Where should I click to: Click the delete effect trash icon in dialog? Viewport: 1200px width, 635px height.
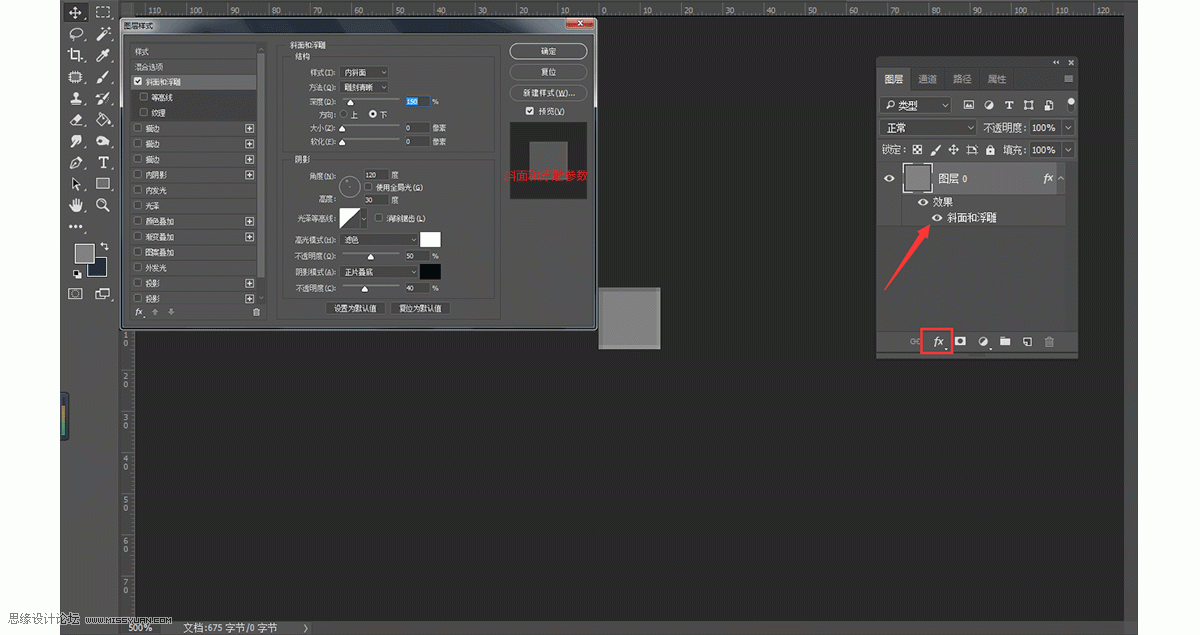click(x=256, y=312)
